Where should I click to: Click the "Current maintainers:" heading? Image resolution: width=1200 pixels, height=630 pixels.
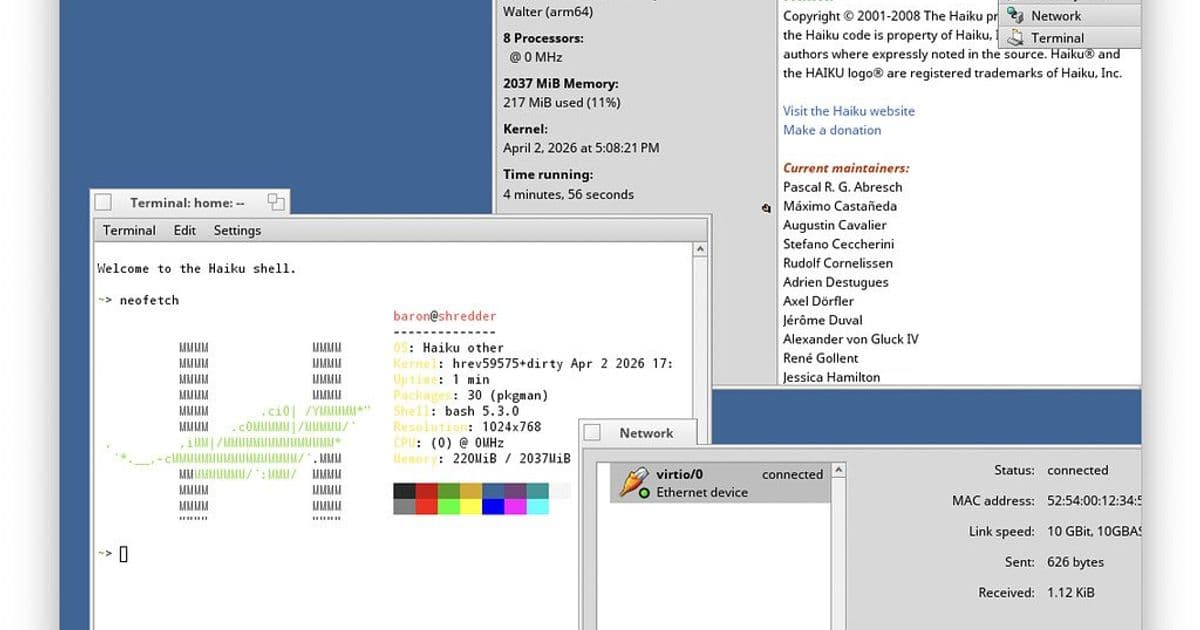tap(846, 168)
